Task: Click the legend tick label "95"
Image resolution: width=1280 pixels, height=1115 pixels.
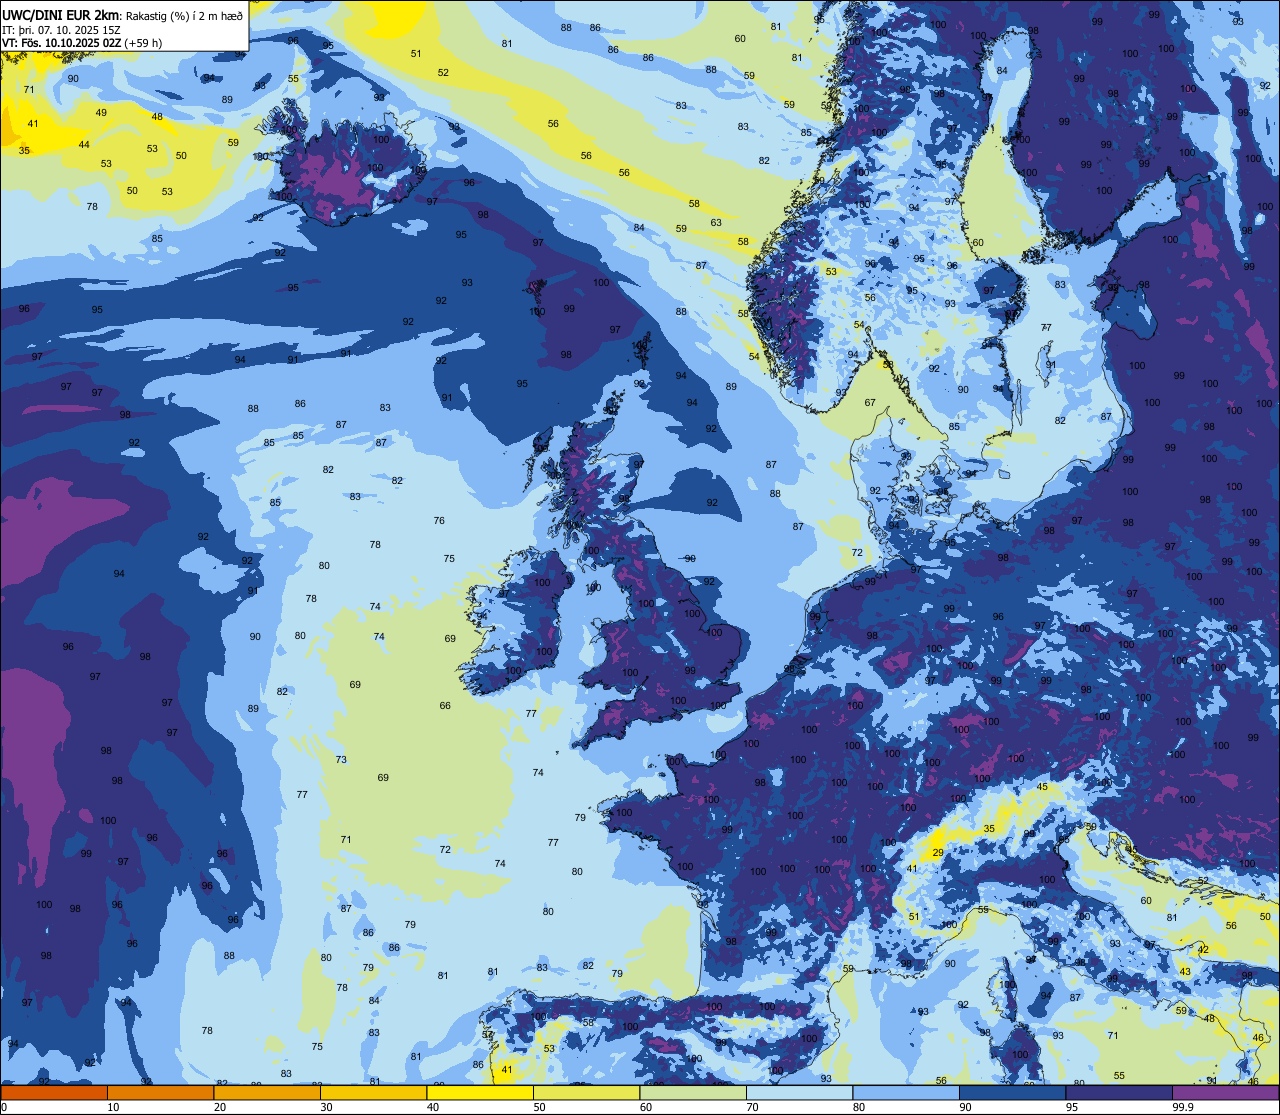Action: coord(1073,1107)
